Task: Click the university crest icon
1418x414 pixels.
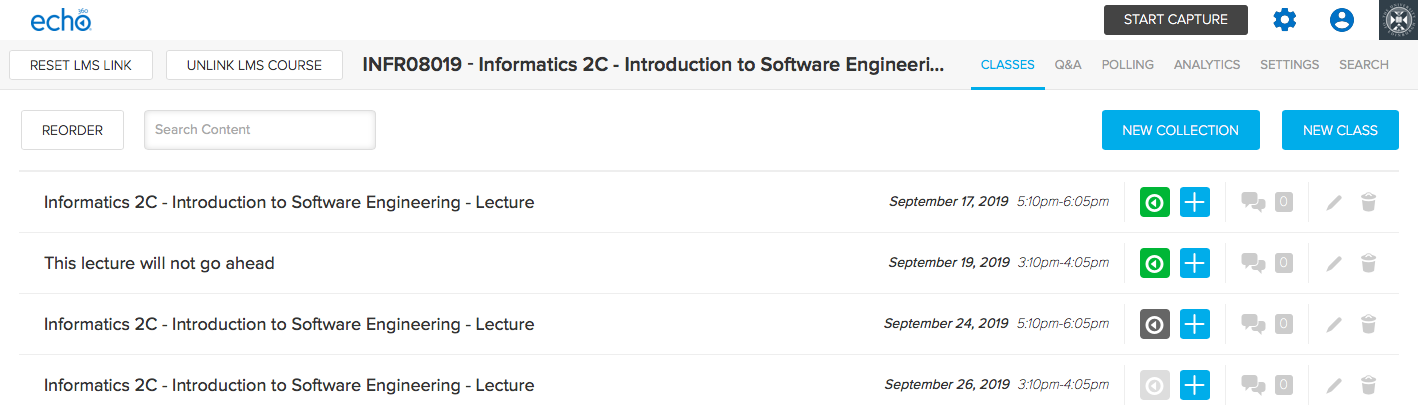Action: click(1398, 20)
